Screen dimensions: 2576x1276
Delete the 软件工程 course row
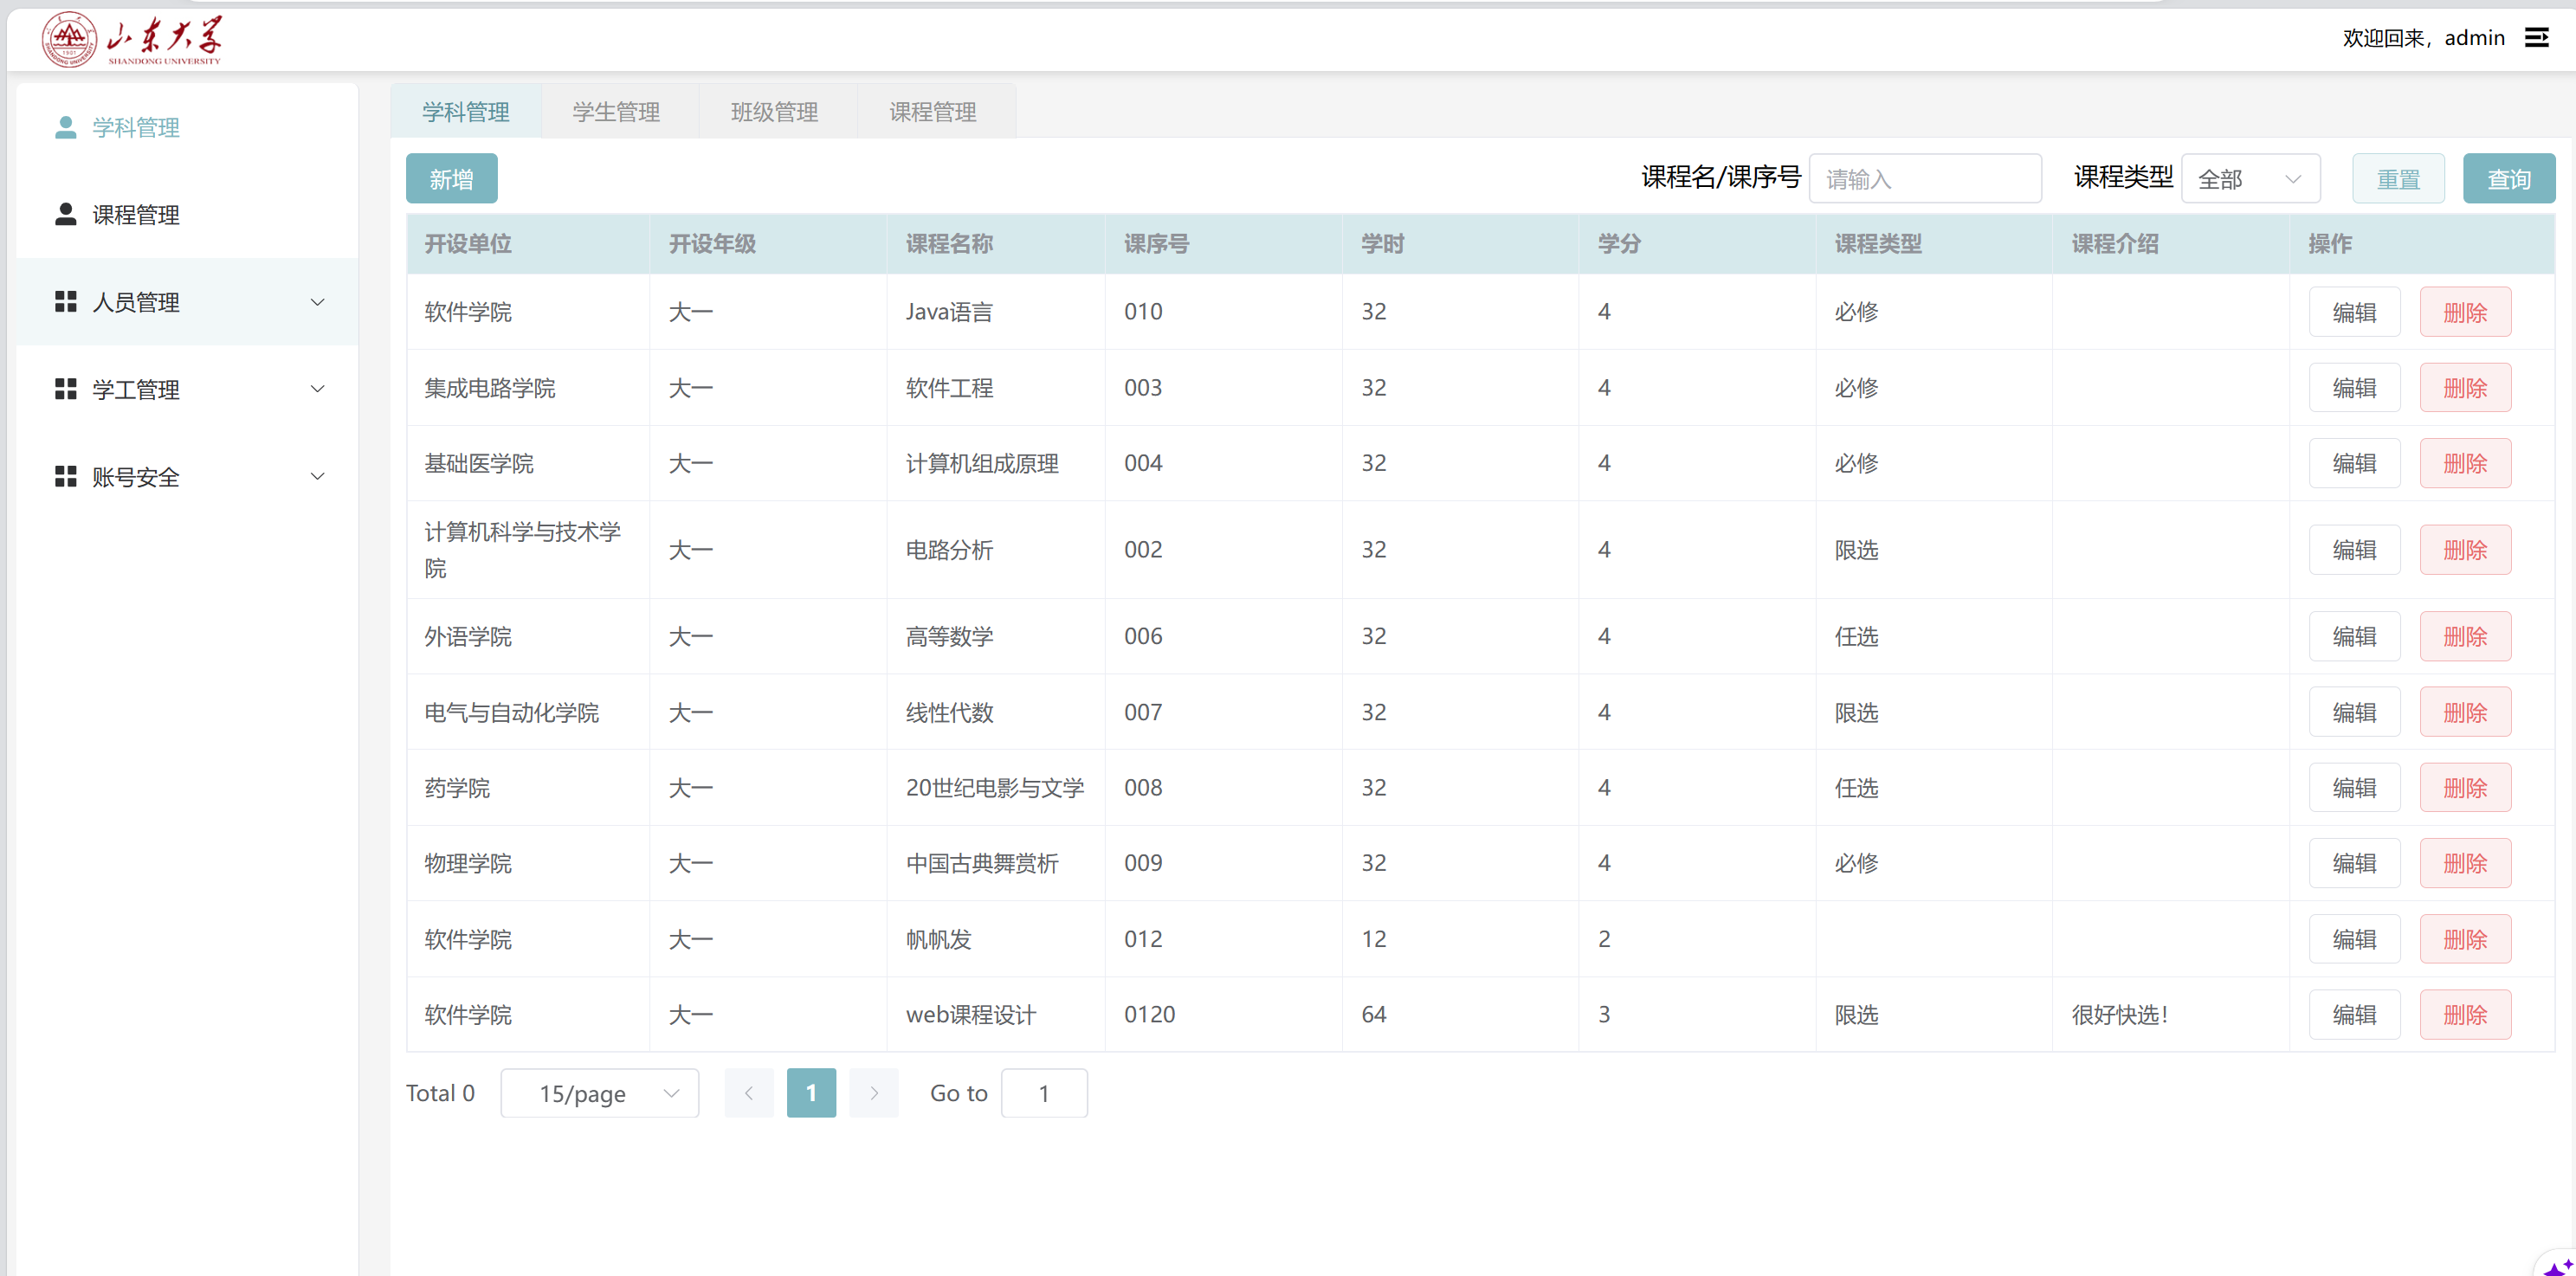[2466, 388]
